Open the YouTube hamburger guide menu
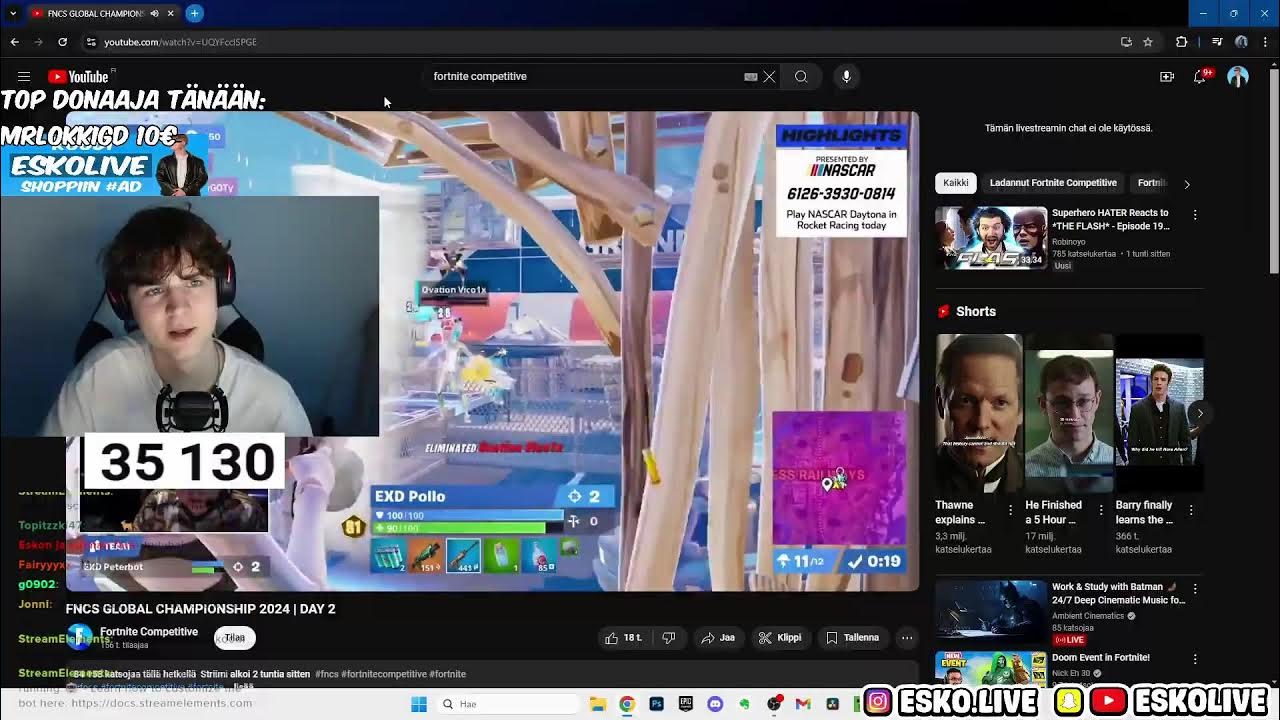This screenshot has height=720, width=1280. 24,76
